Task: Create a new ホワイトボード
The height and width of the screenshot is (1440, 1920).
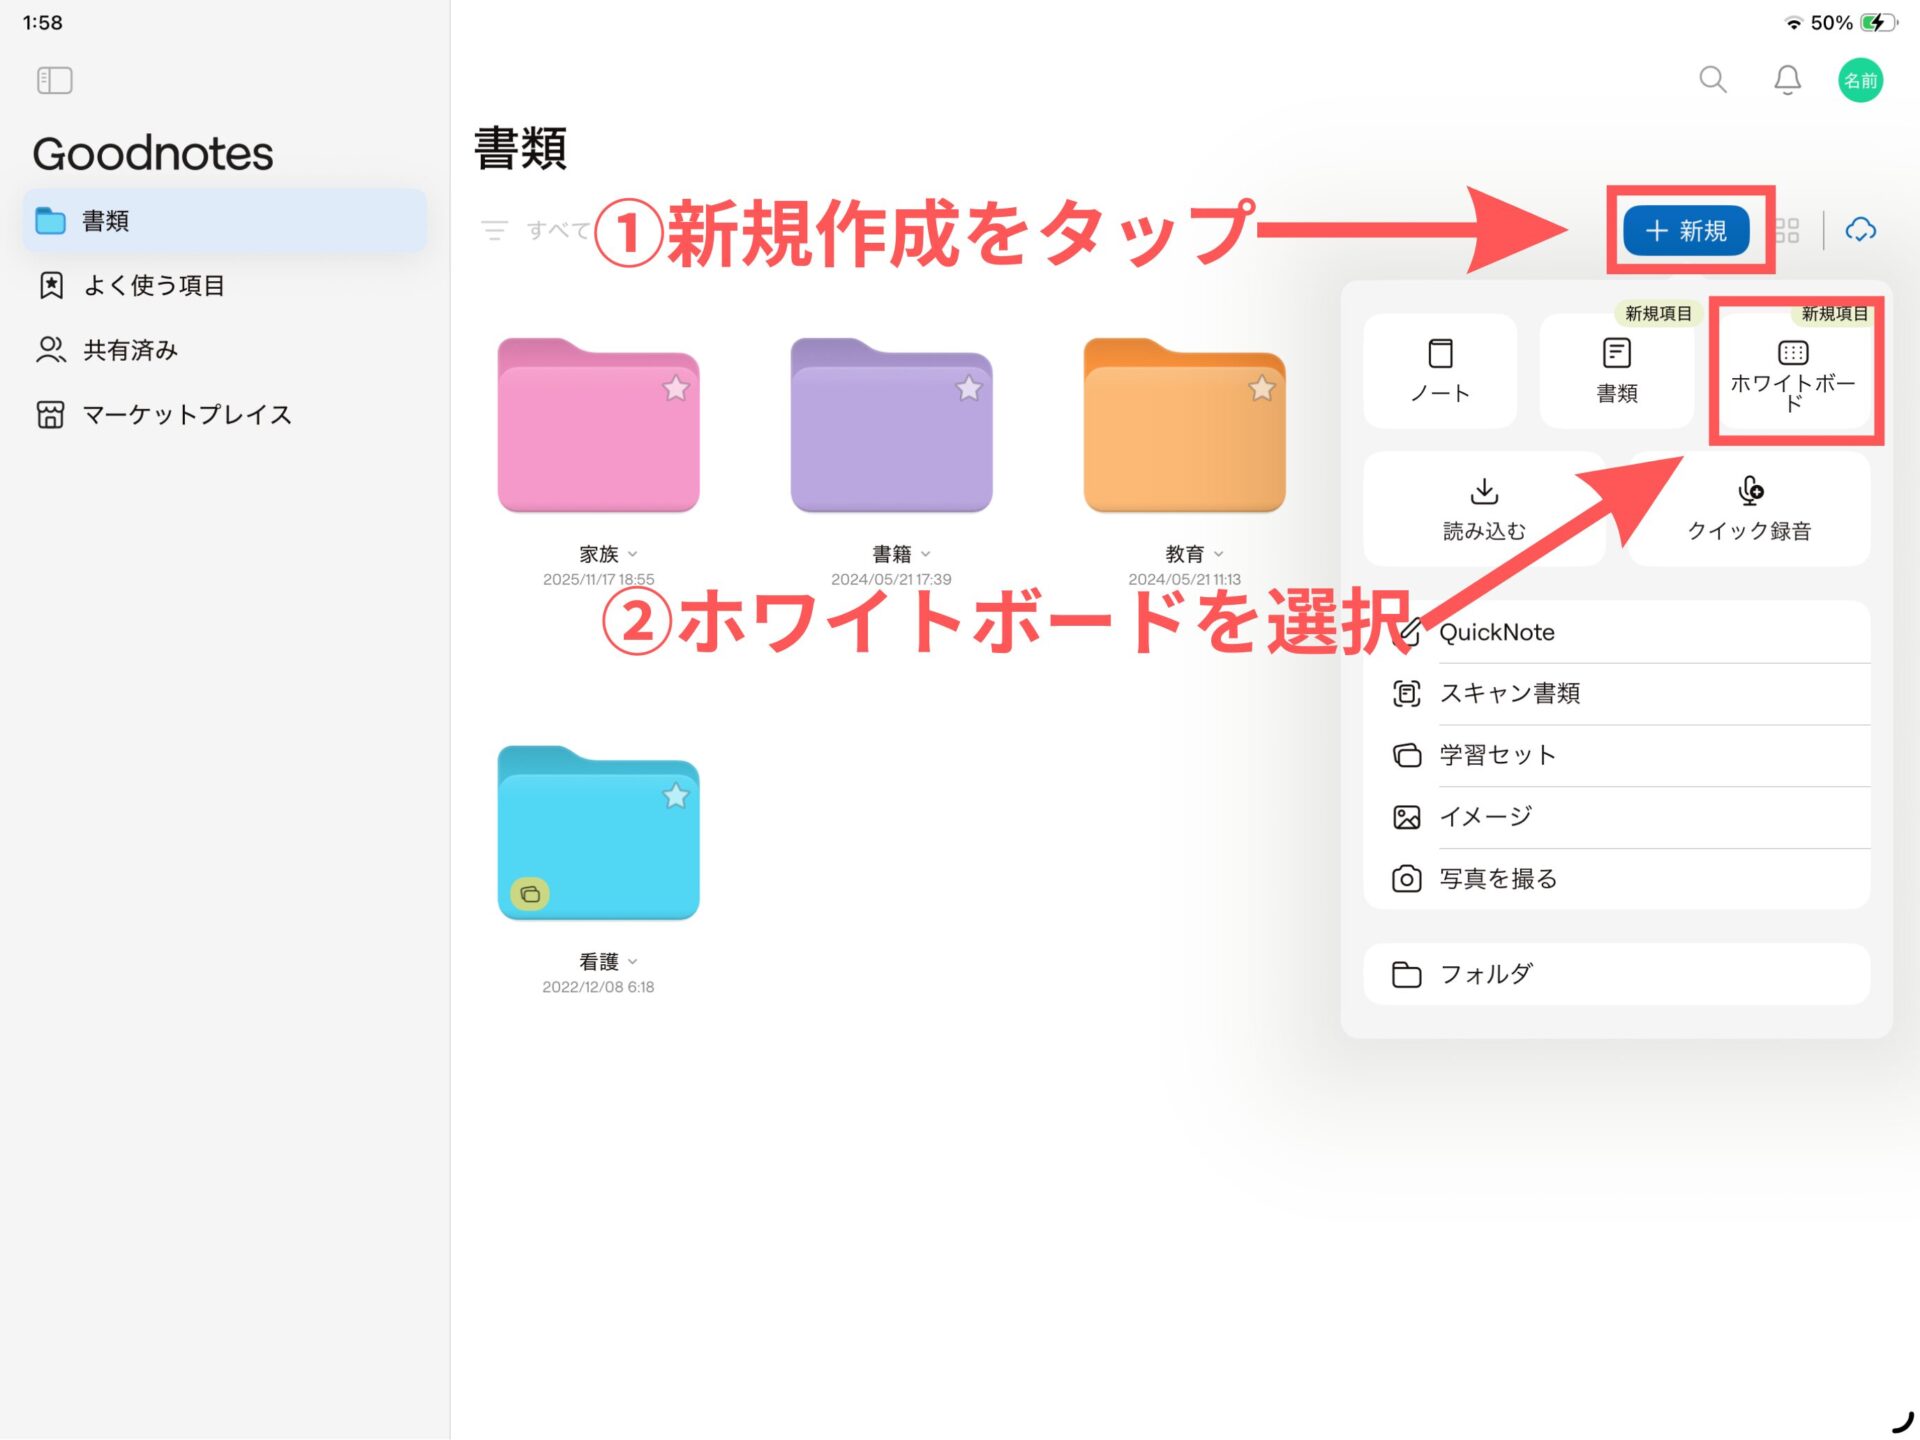Action: 1792,372
